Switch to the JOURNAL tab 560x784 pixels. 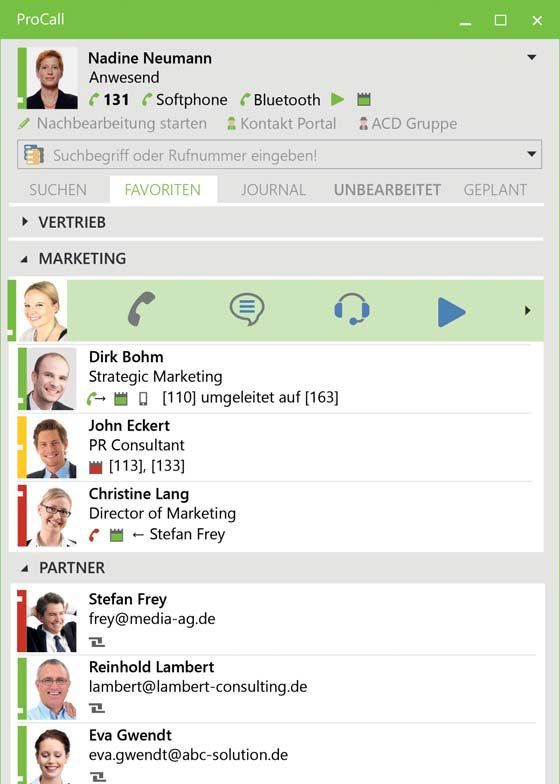(273, 190)
